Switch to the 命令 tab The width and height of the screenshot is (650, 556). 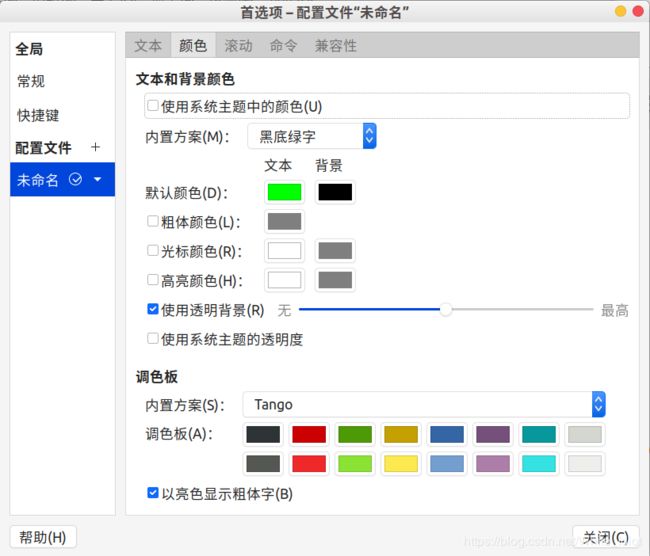pos(284,45)
